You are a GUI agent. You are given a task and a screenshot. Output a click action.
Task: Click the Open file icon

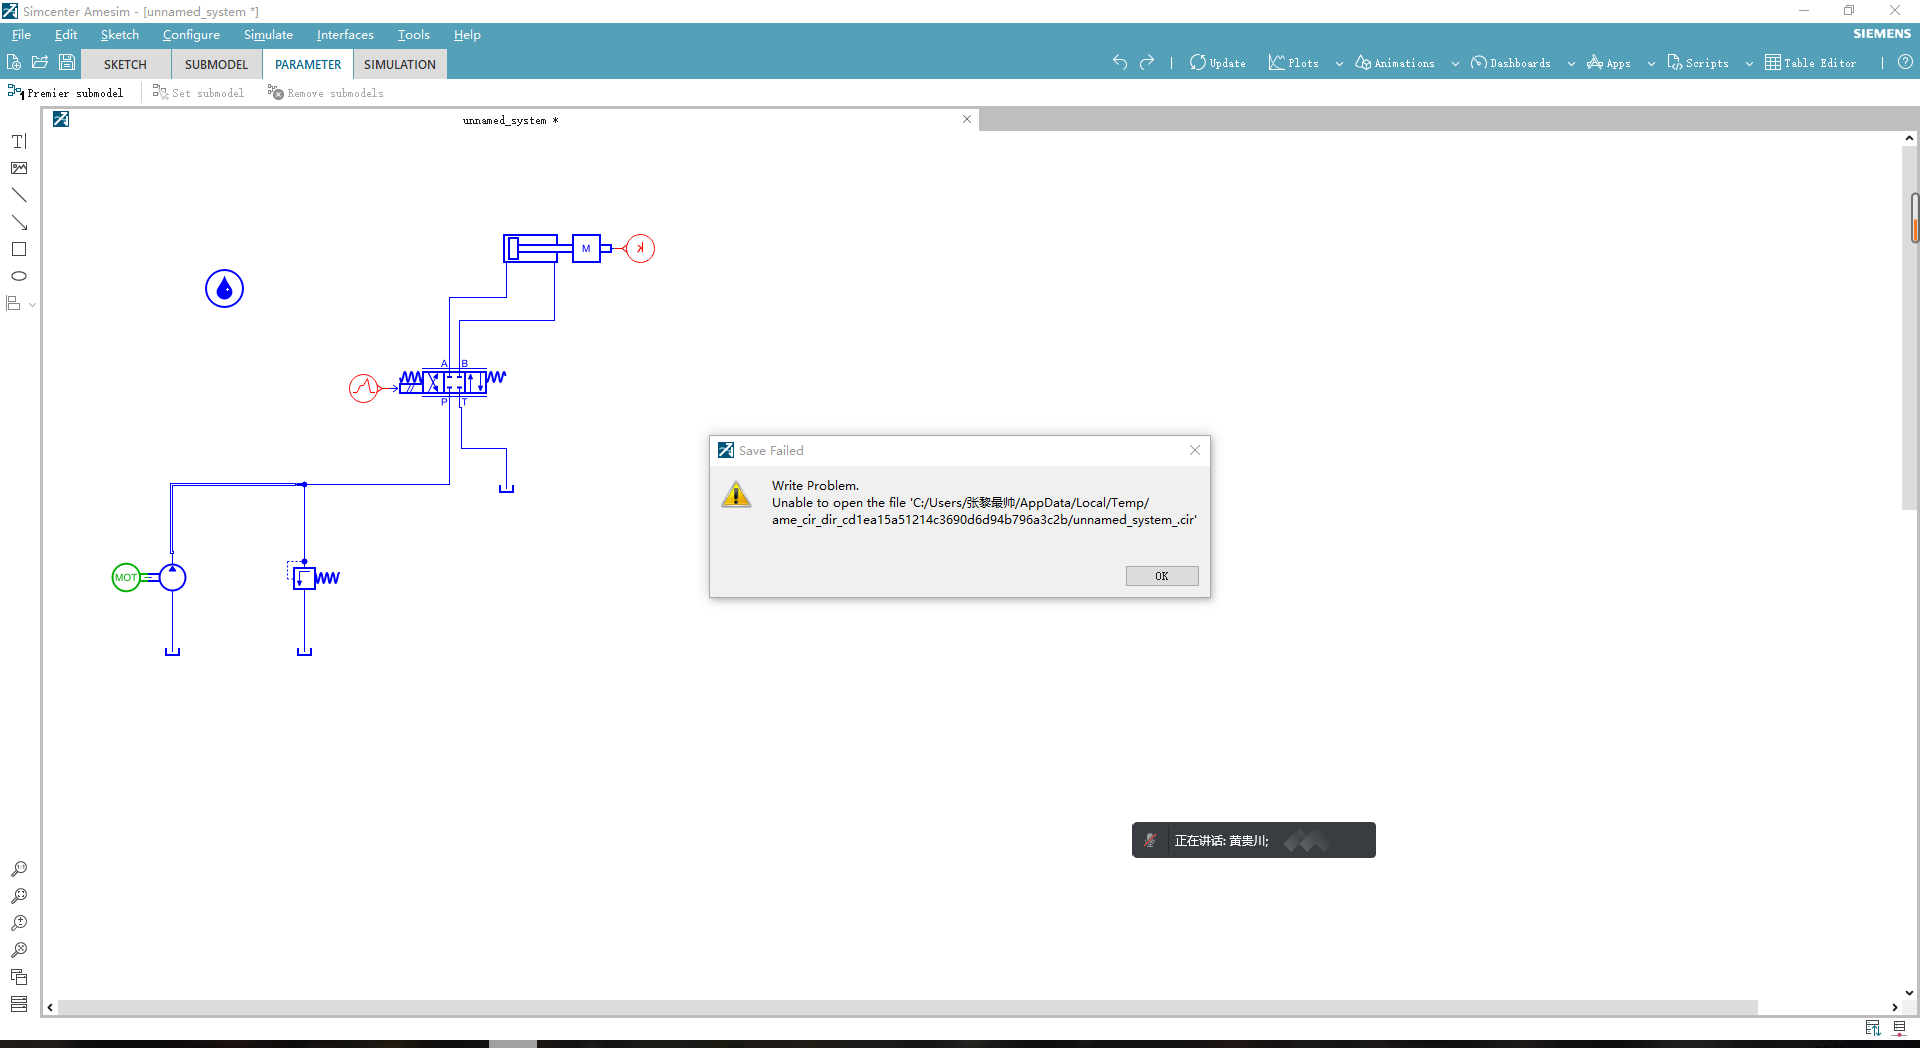[x=40, y=62]
